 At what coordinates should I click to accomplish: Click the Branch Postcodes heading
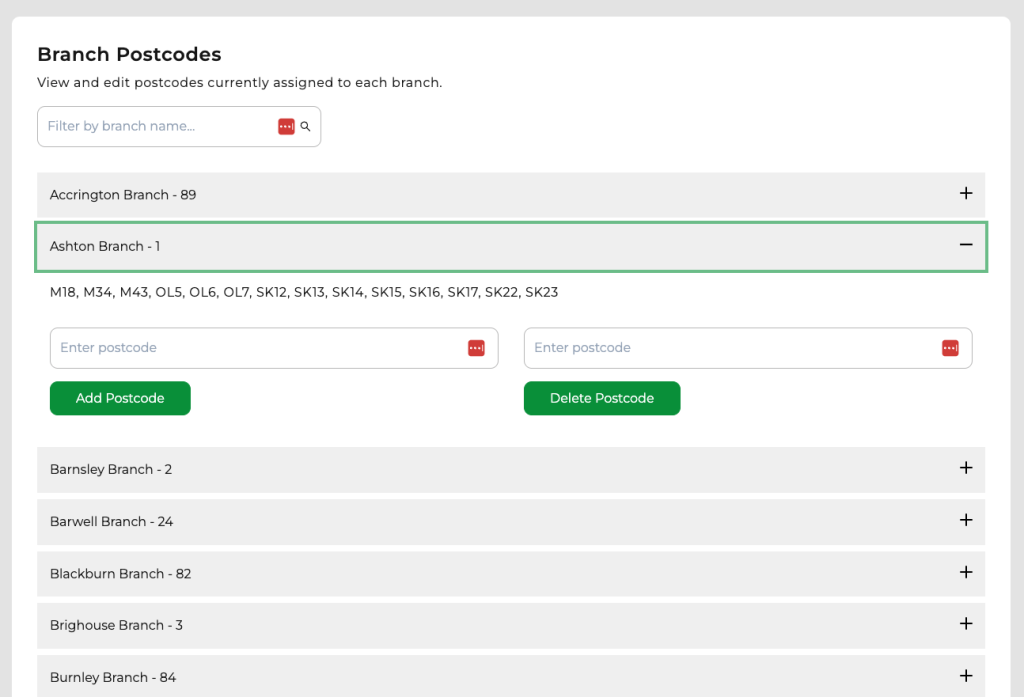click(129, 54)
